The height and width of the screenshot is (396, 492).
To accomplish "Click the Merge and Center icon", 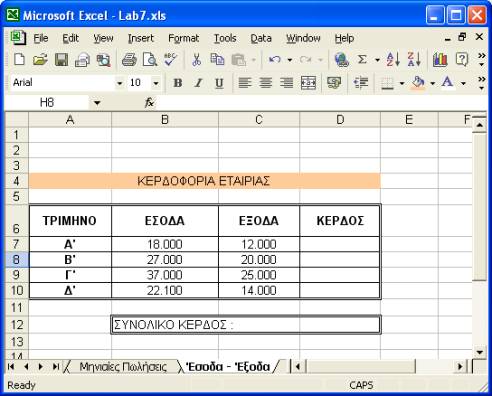I will click(308, 83).
